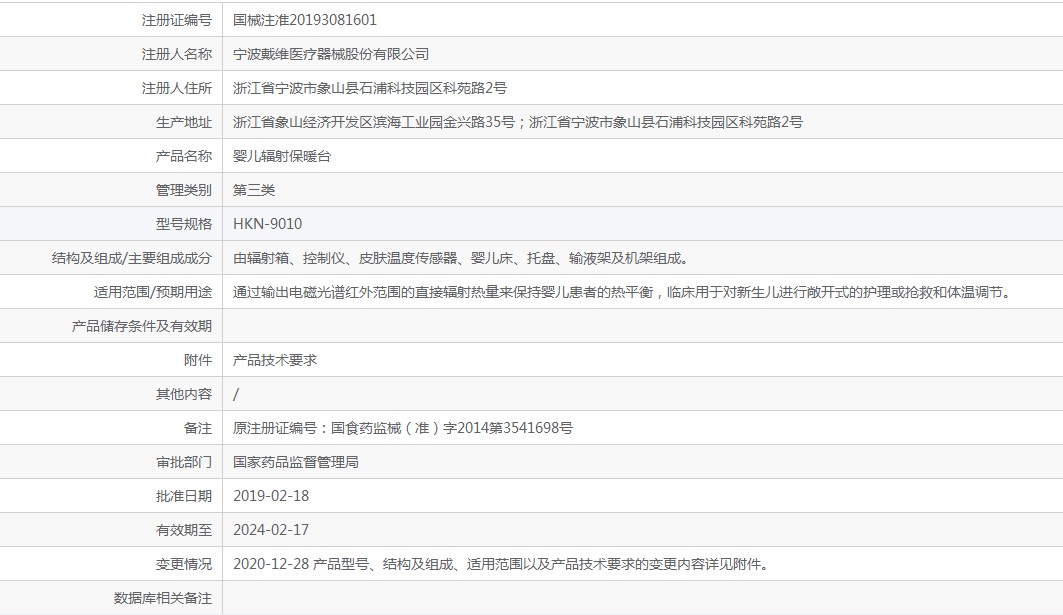Viewport: 1063px width, 615px height.
Task: Click the 审批部门 label
Action: click(184, 462)
